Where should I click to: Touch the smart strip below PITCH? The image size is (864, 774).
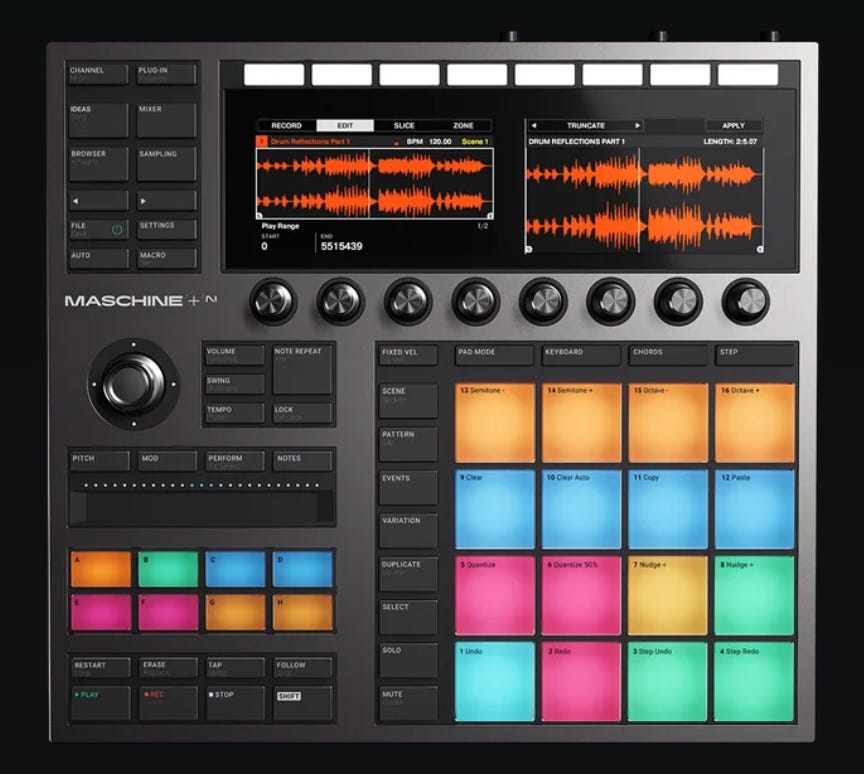pos(202,507)
